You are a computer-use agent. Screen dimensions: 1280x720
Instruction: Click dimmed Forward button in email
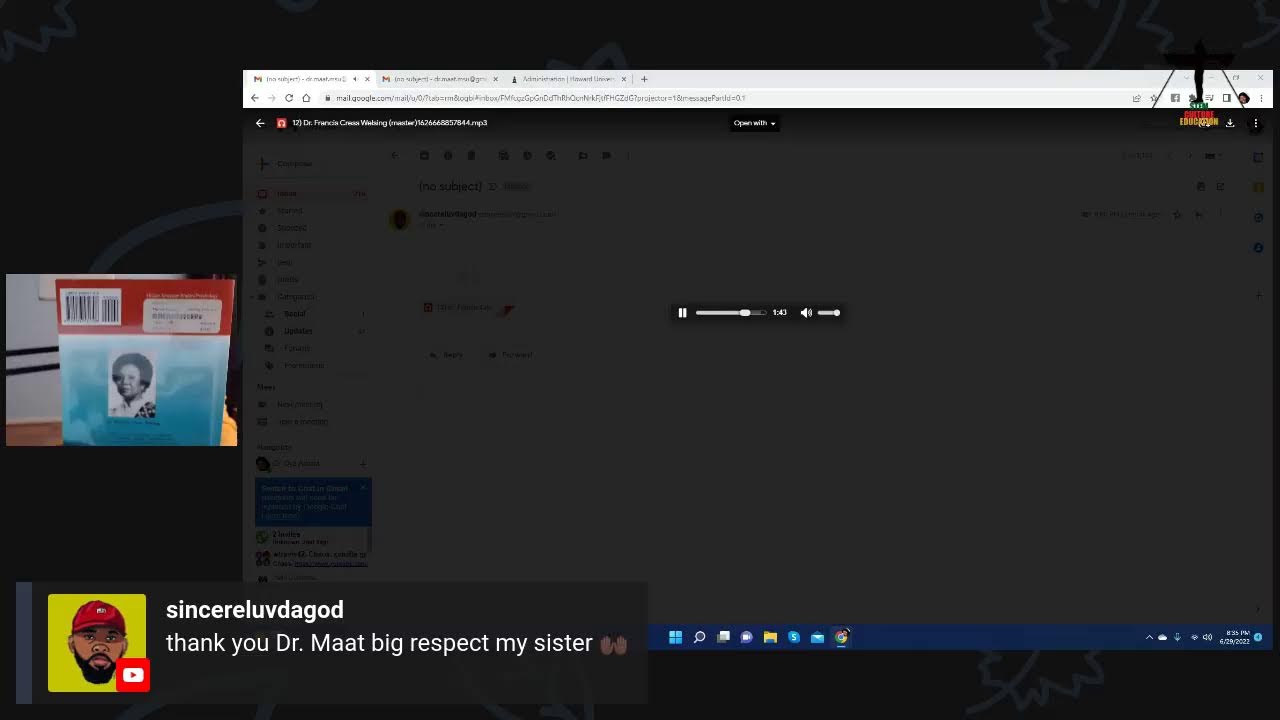click(510, 355)
